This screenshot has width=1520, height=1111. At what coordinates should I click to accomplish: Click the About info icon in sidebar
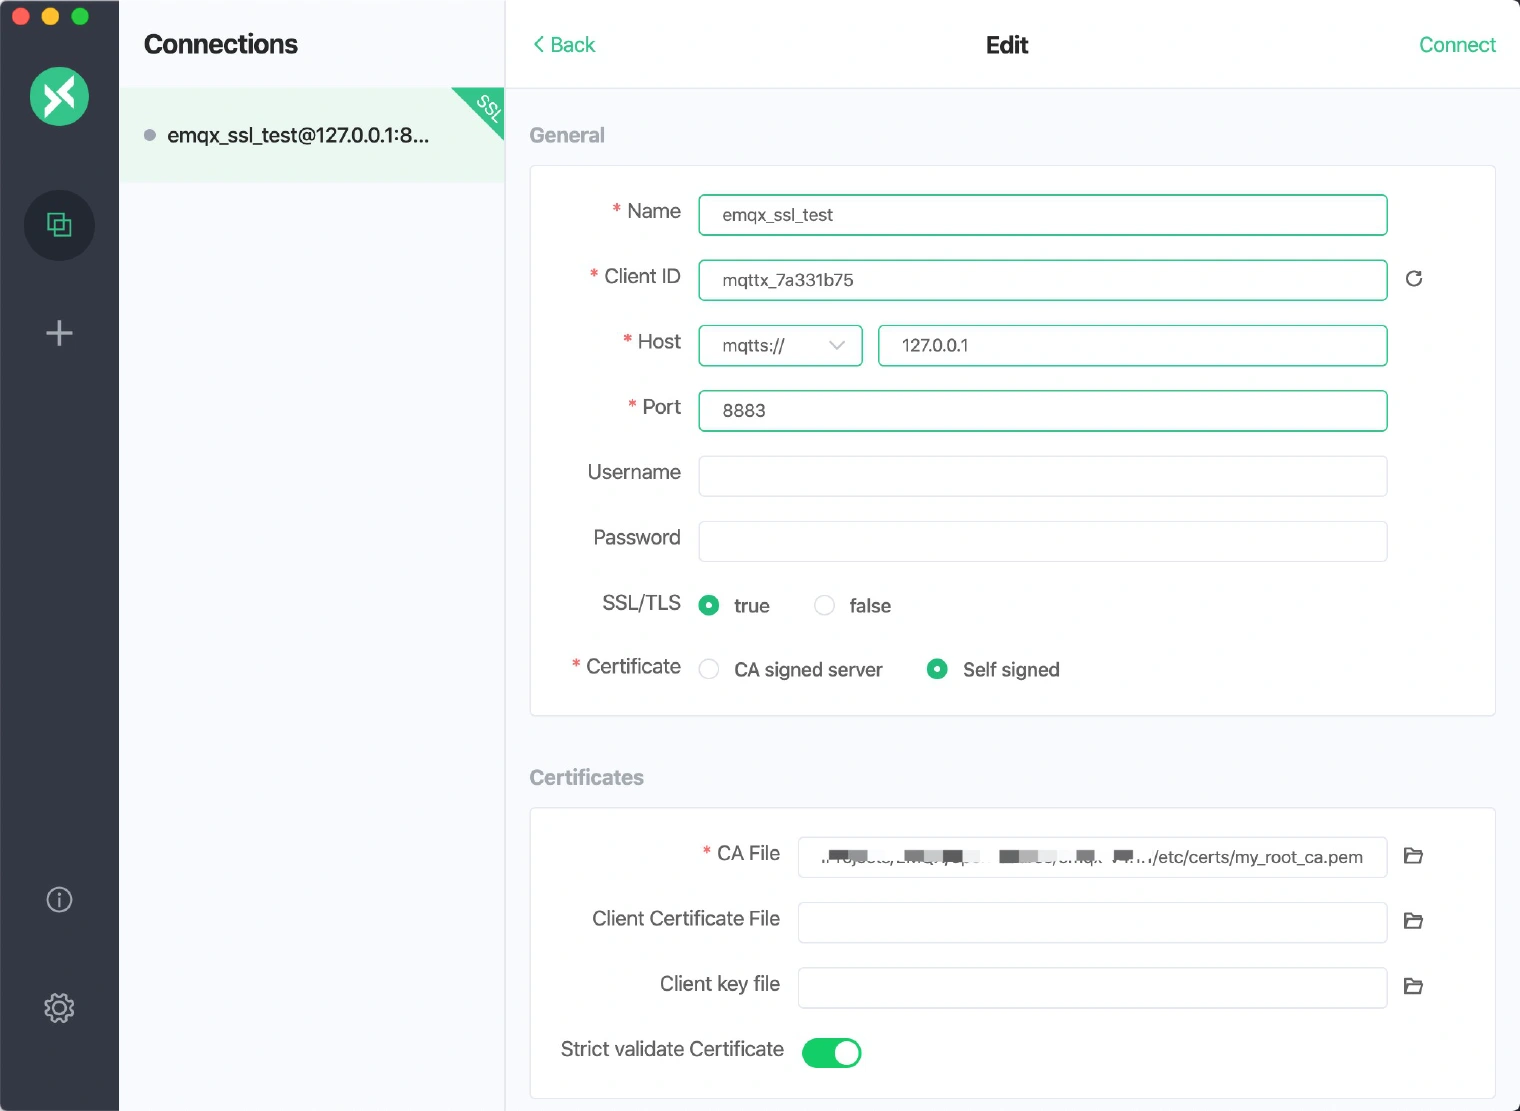point(59,900)
